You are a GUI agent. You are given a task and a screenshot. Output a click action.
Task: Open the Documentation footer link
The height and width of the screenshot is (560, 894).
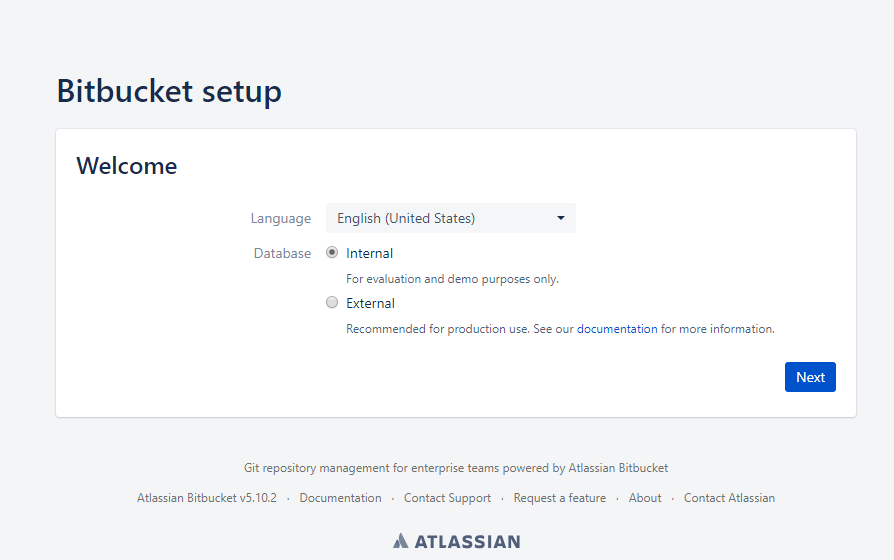(340, 498)
